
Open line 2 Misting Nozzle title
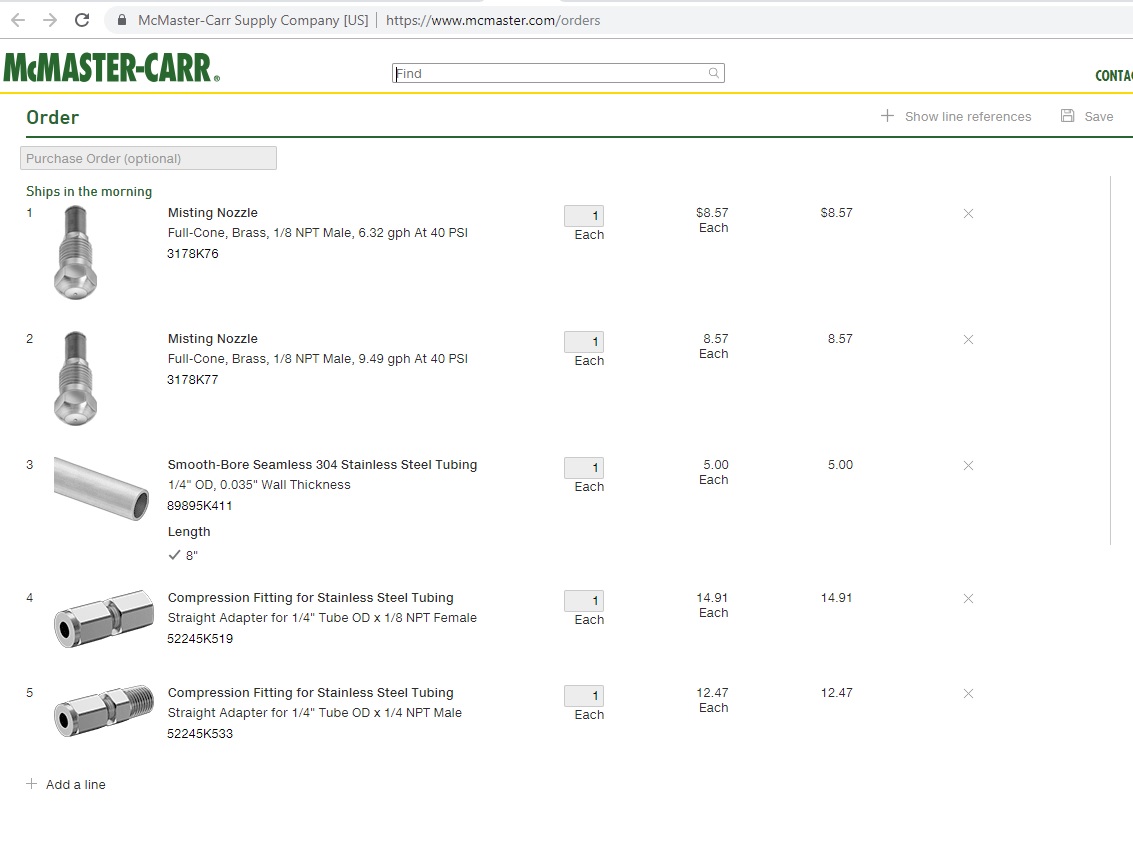coord(212,339)
